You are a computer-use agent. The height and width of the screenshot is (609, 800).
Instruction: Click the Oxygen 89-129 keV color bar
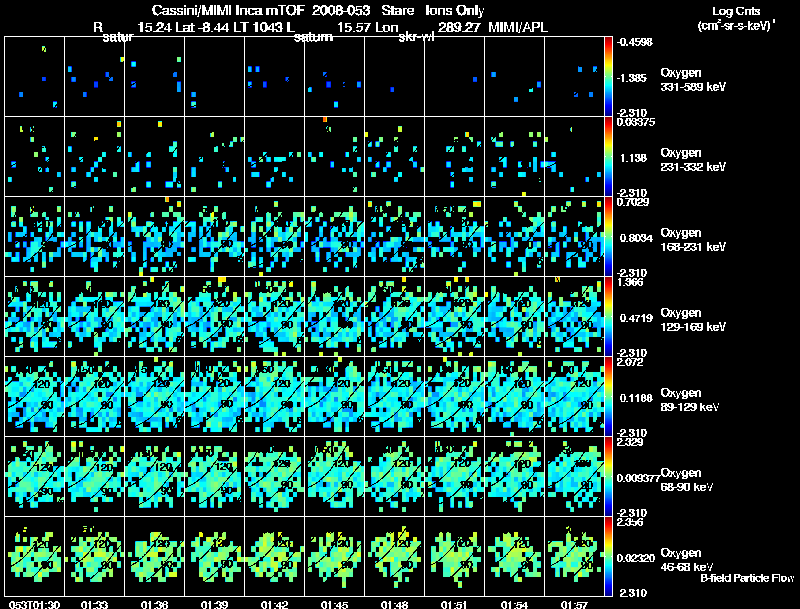[608, 397]
